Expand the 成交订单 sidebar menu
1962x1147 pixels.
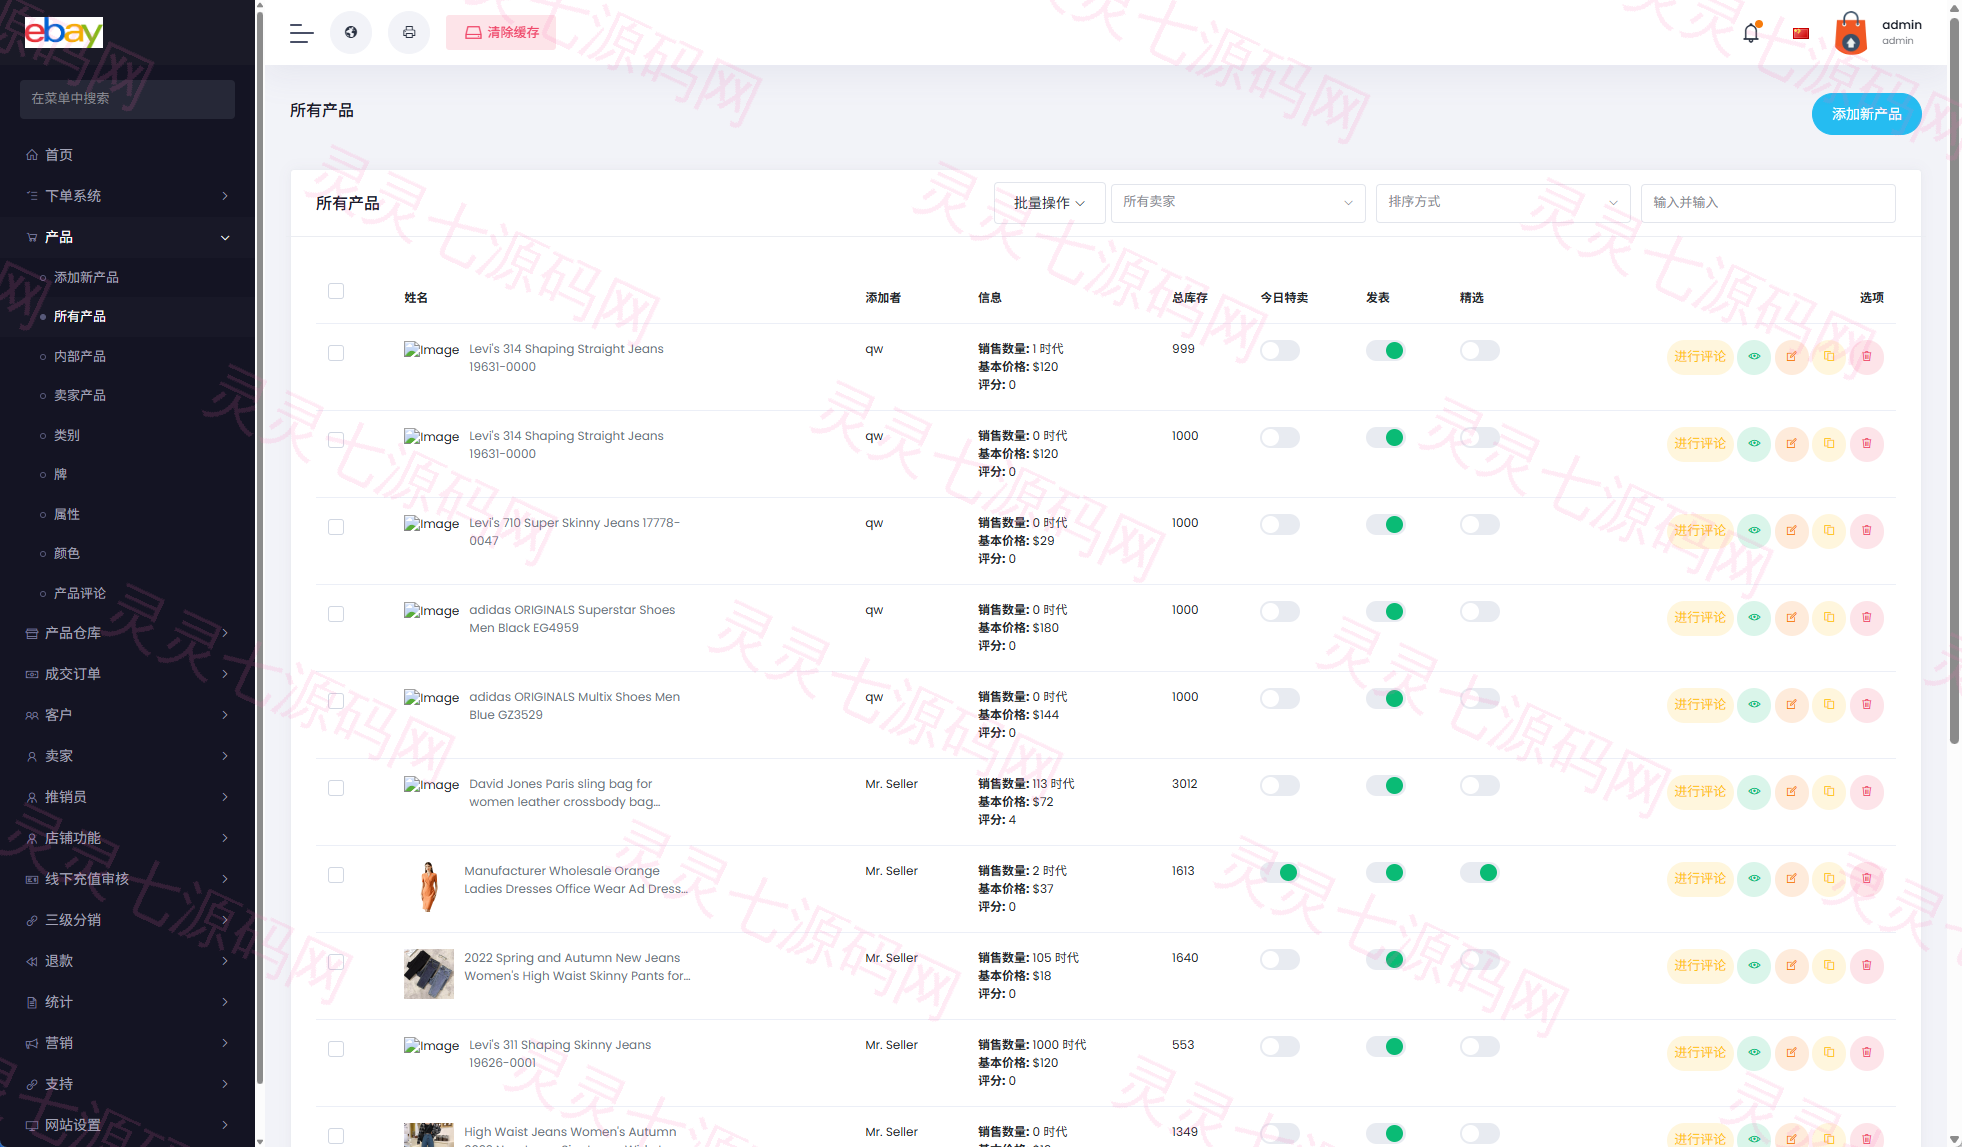click(x=127, y=674)
